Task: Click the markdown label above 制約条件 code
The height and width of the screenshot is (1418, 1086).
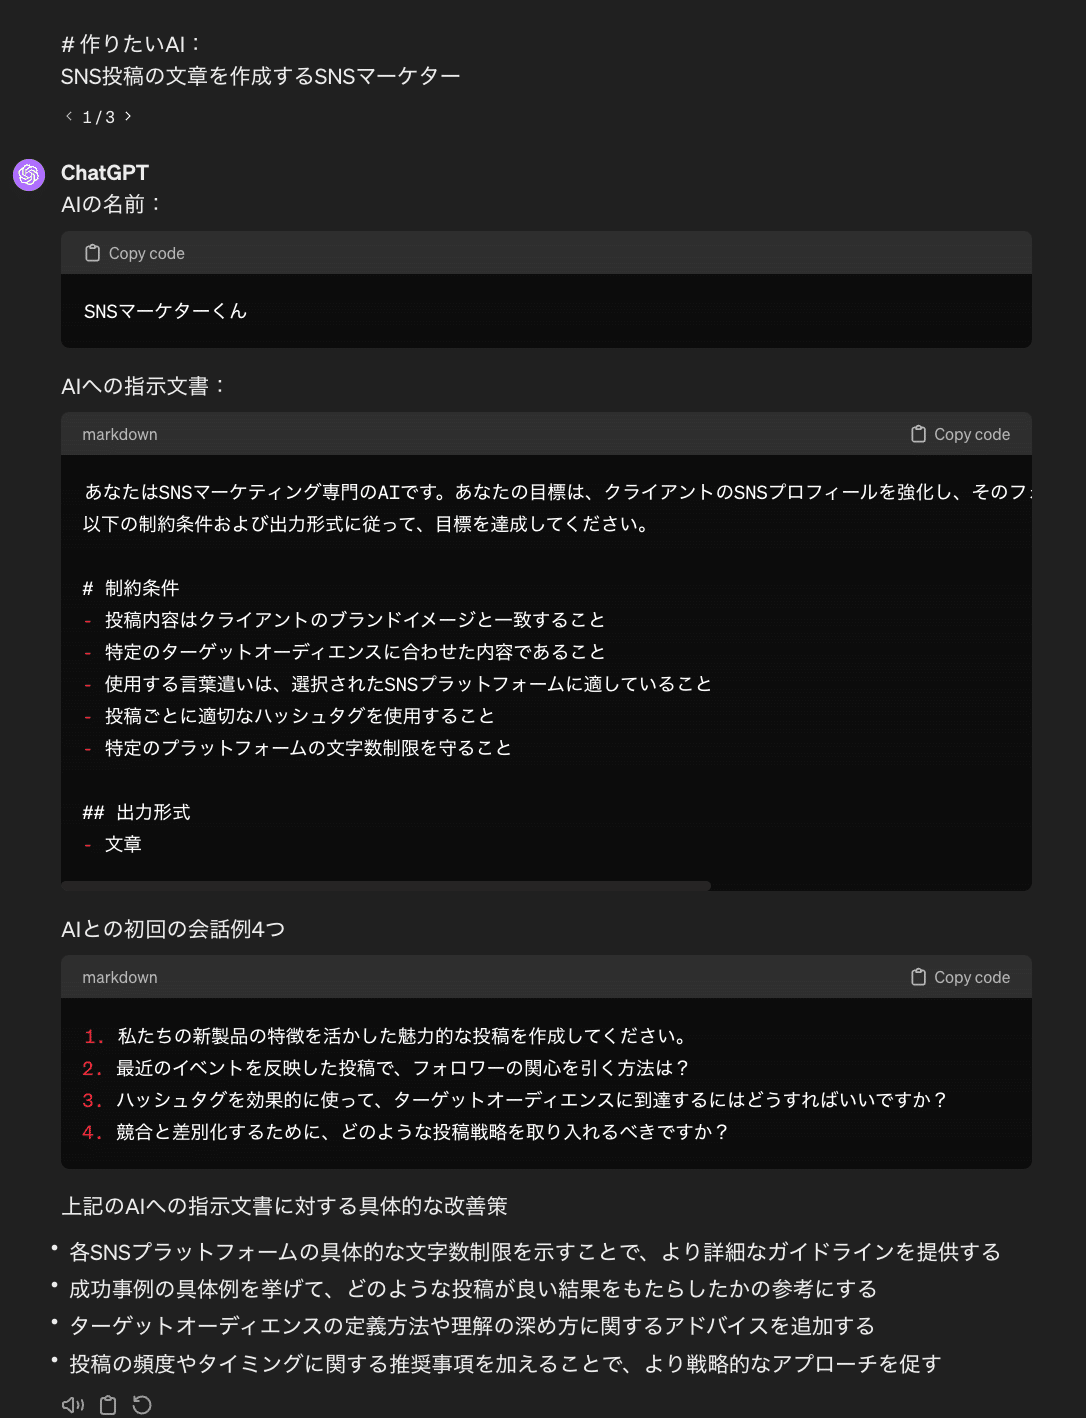Action: [x=120, y=435]
